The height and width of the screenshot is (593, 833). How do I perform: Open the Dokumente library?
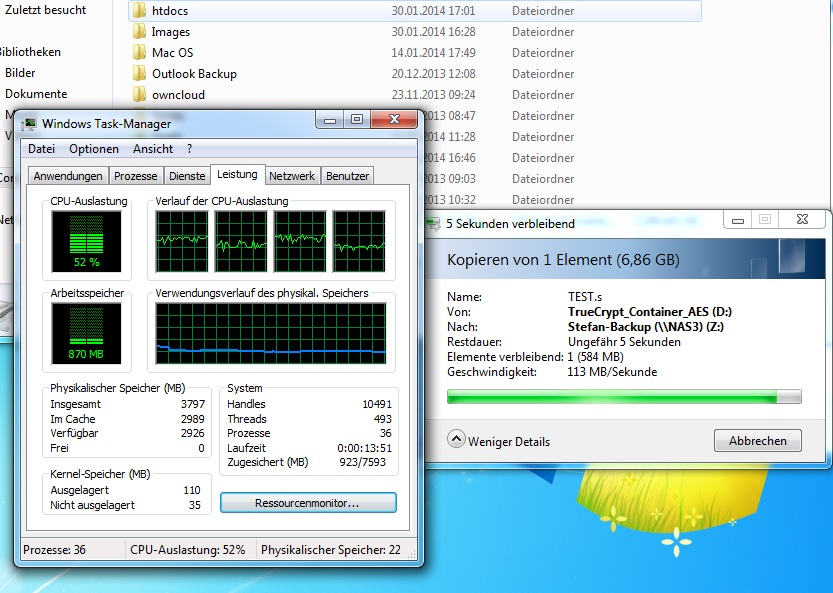pos(36,94)
